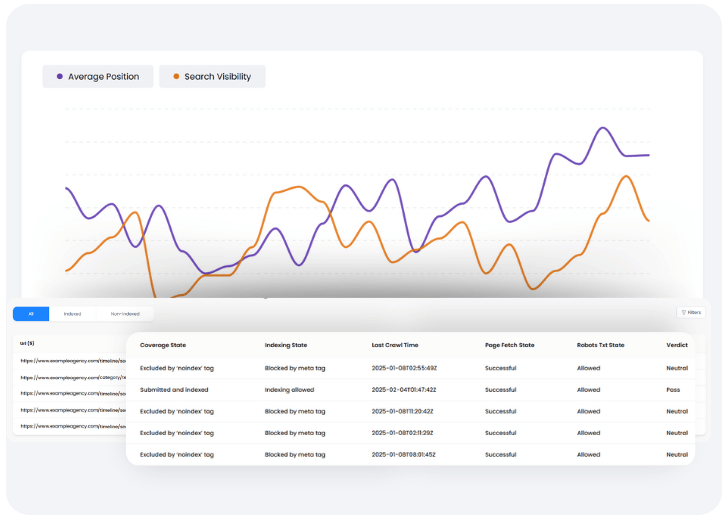The width and height of the screenshot is (728, 519).
Task: Click the purple line's highest peak
Action: click(x=603, y=128)
